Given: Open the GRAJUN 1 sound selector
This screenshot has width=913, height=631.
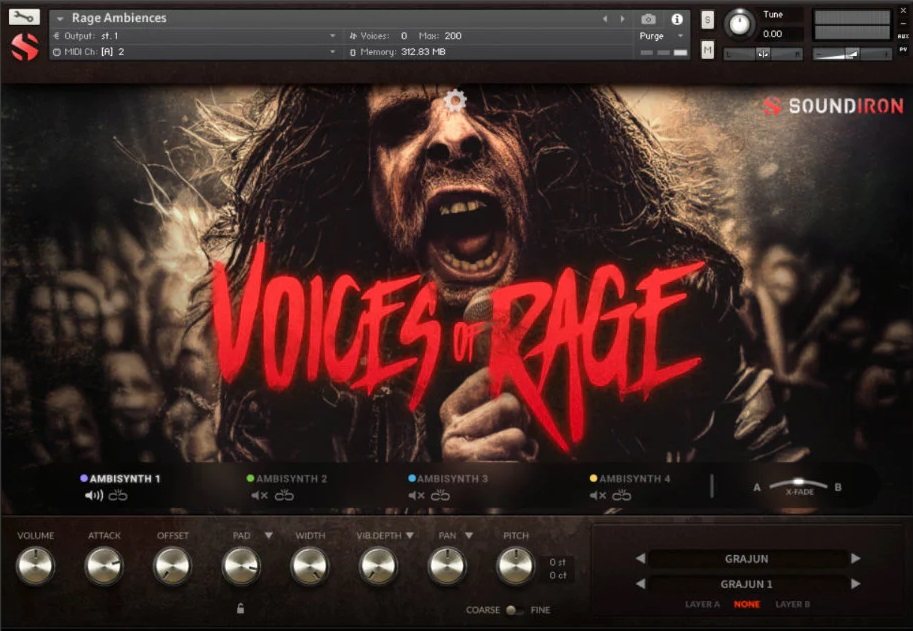Looking at the screenshot, I should coord(747,584).
